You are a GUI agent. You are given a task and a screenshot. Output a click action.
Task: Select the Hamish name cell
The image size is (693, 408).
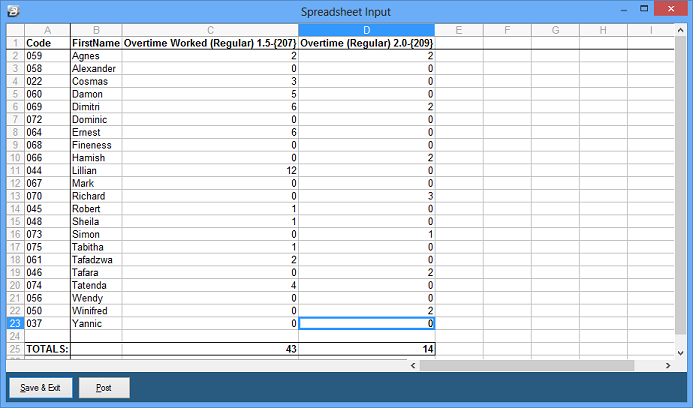click(x=96, y=158)
